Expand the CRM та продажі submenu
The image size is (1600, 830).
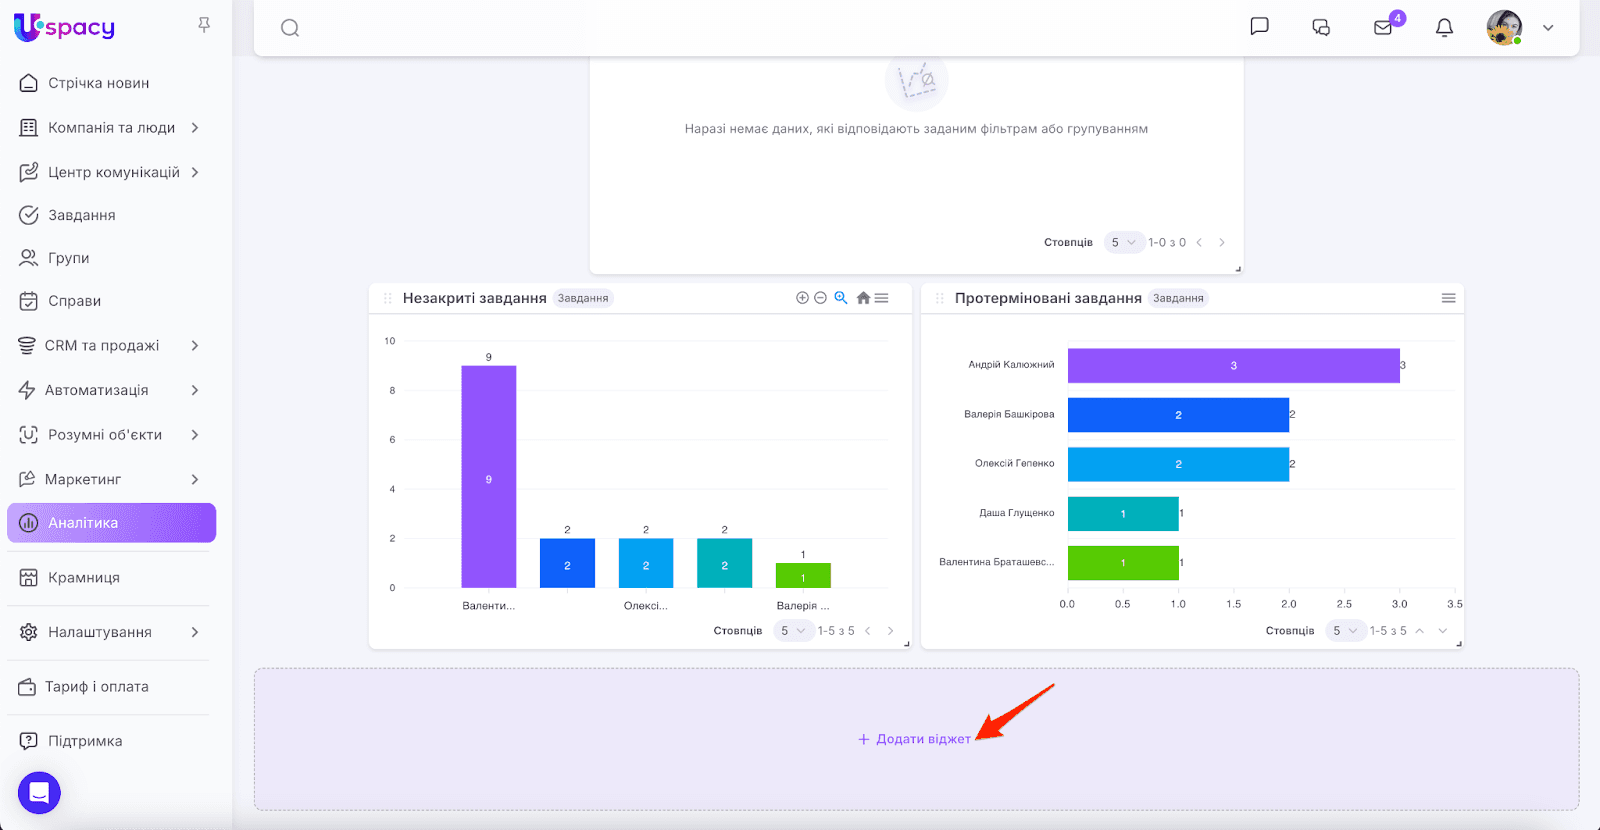[195, 346]
